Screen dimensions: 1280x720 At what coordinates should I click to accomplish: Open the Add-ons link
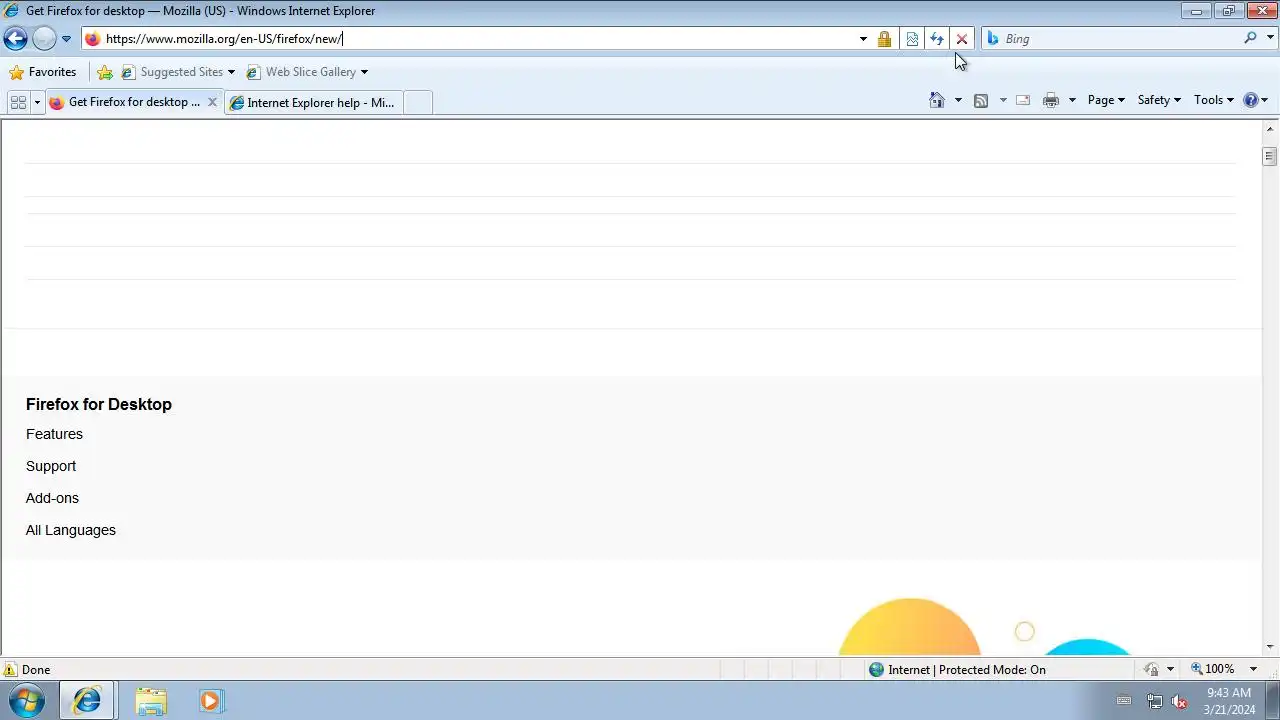(52, 498)
